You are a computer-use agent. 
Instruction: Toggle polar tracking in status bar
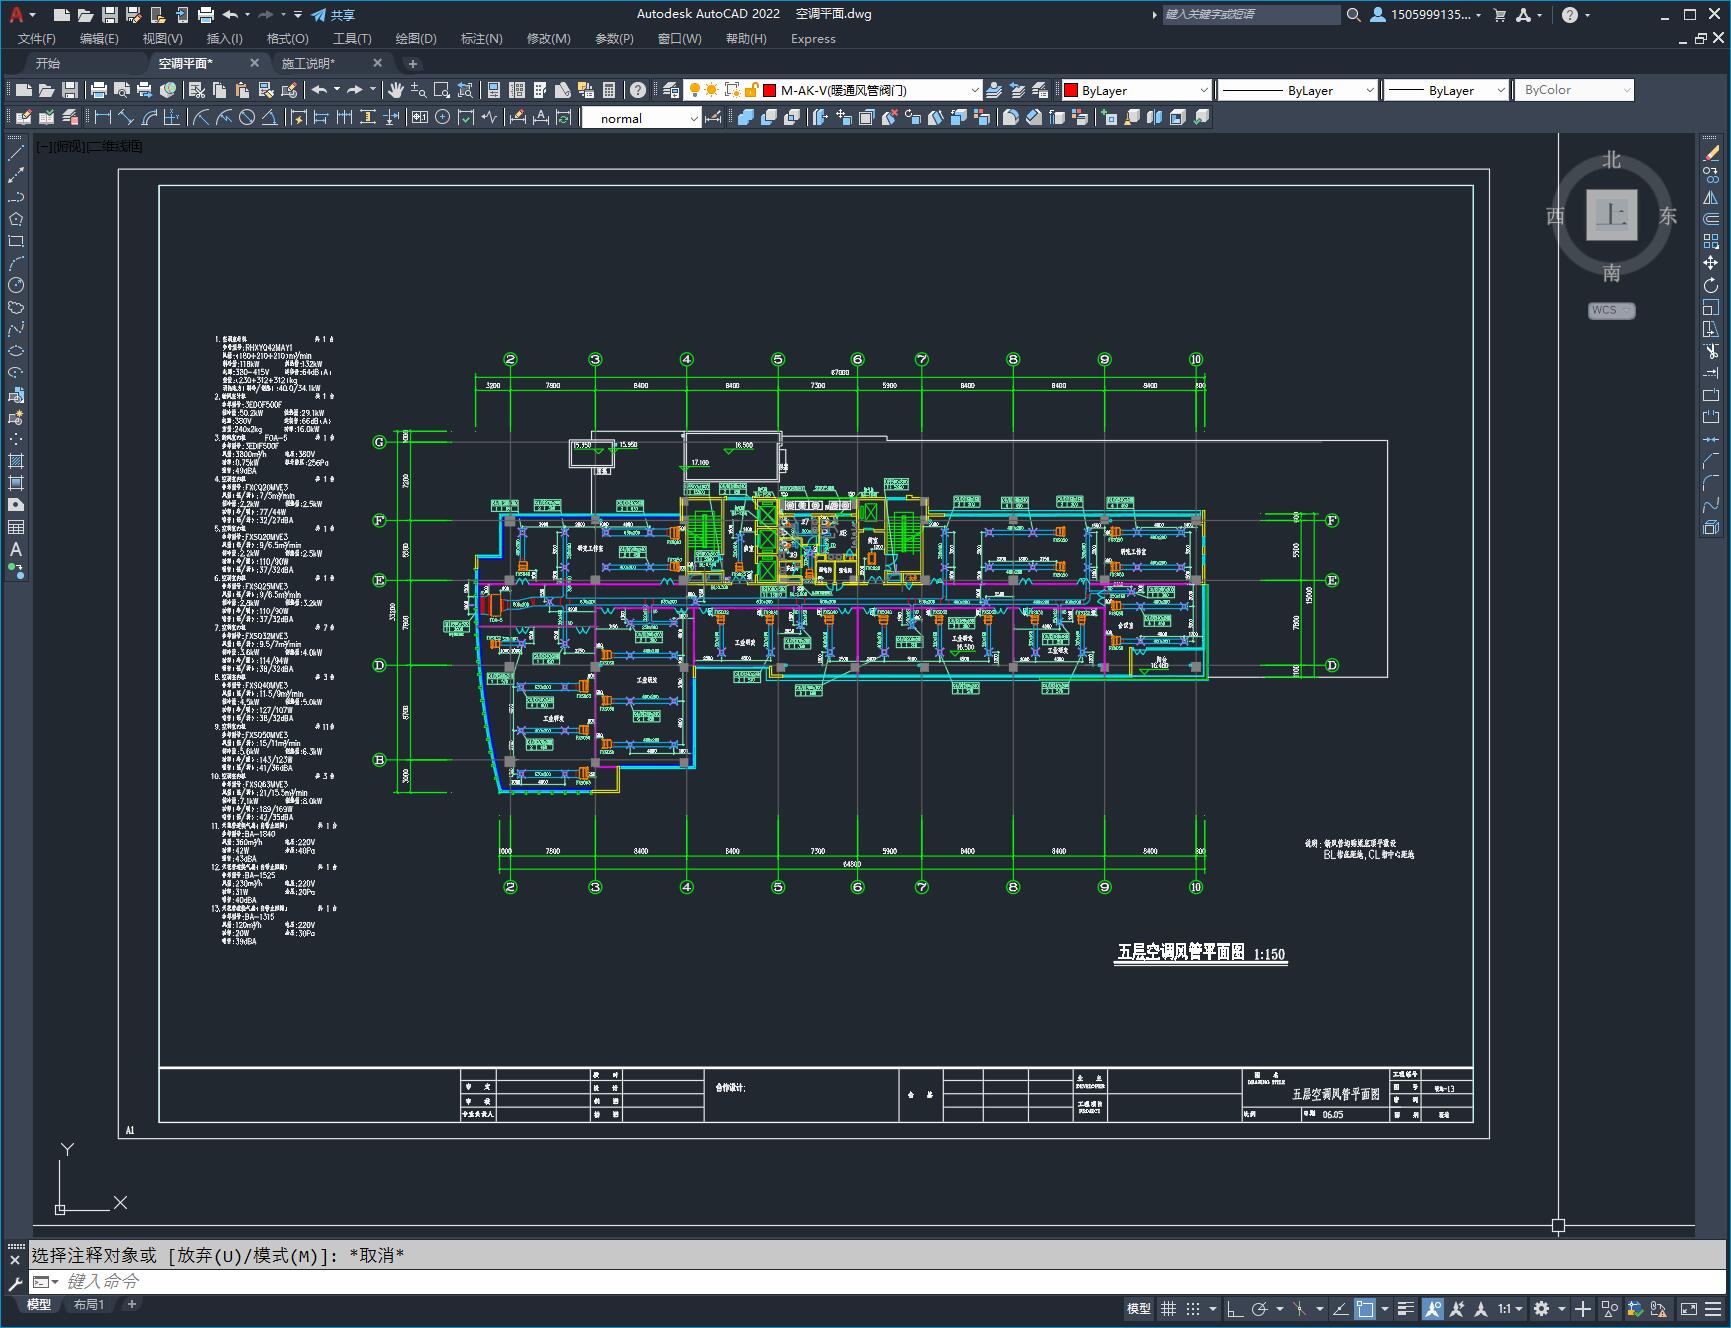point(1260,1308)
